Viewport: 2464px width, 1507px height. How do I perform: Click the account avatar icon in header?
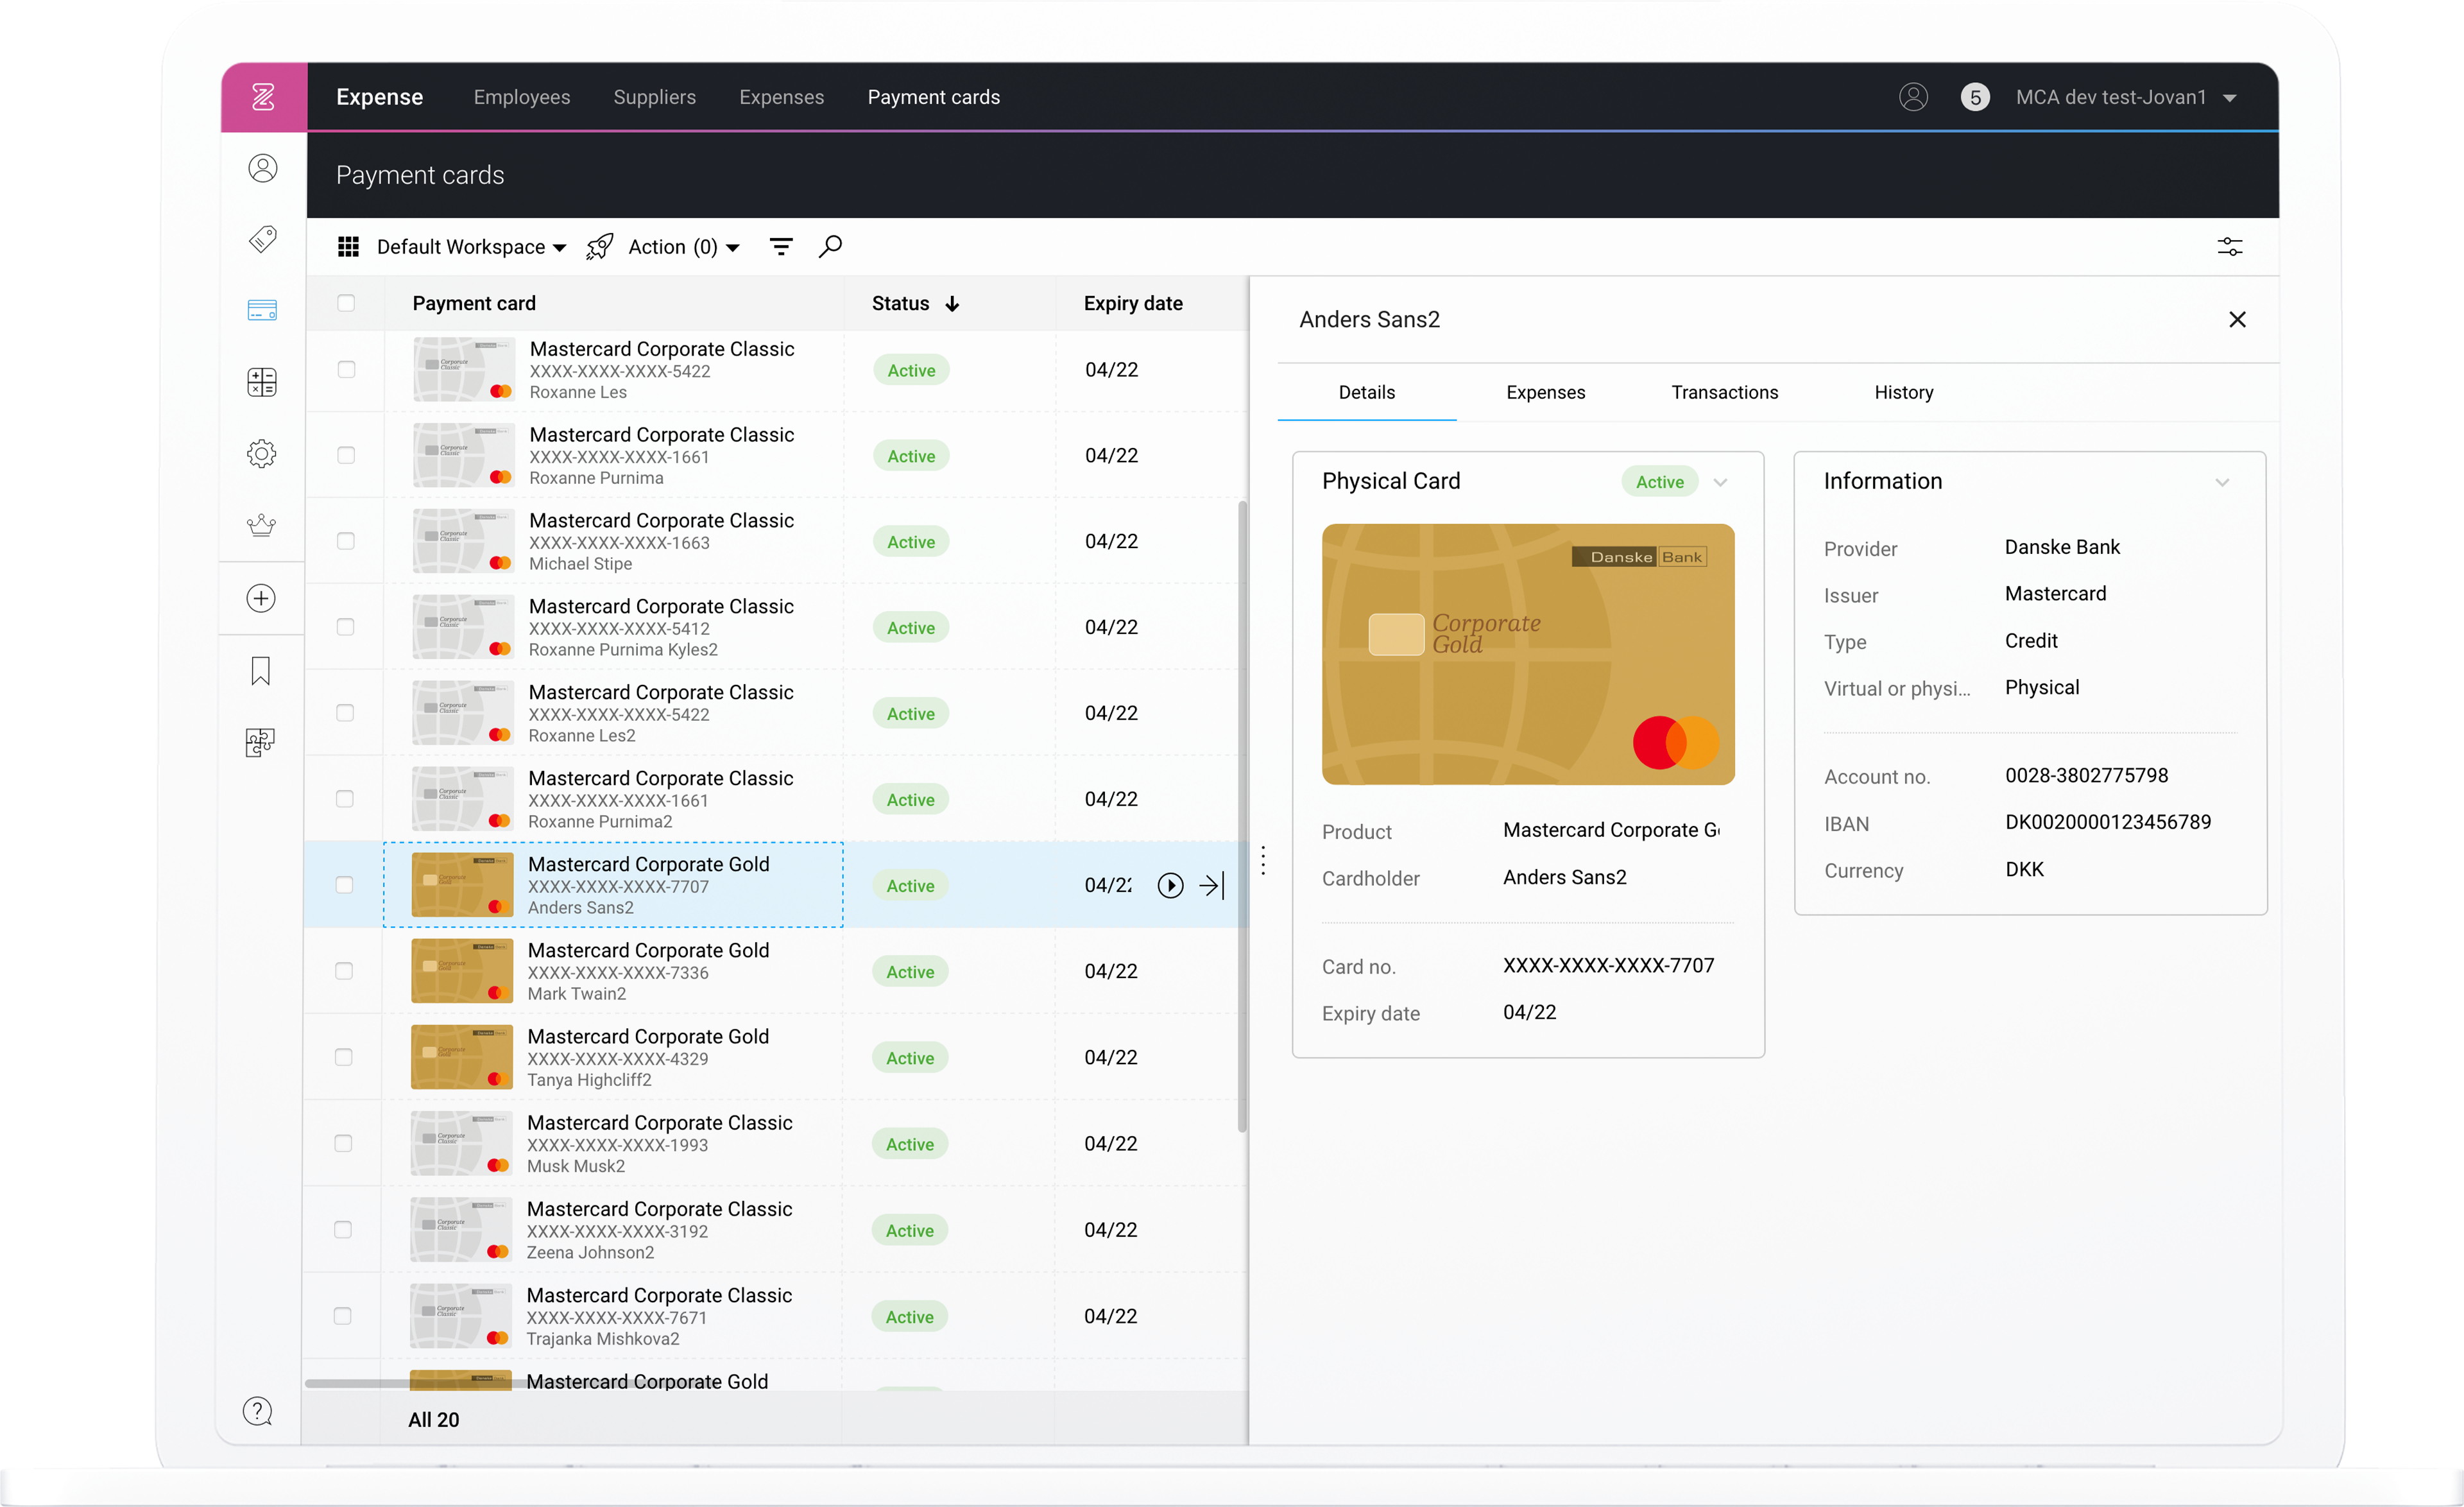click(1913, 97)
